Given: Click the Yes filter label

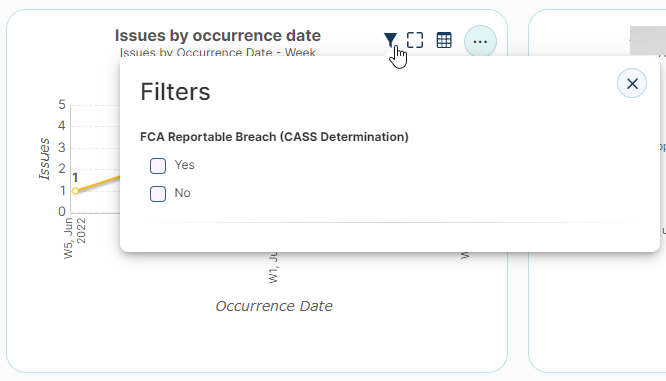Looking at the screenshot, I should click(x=184, y=165).
